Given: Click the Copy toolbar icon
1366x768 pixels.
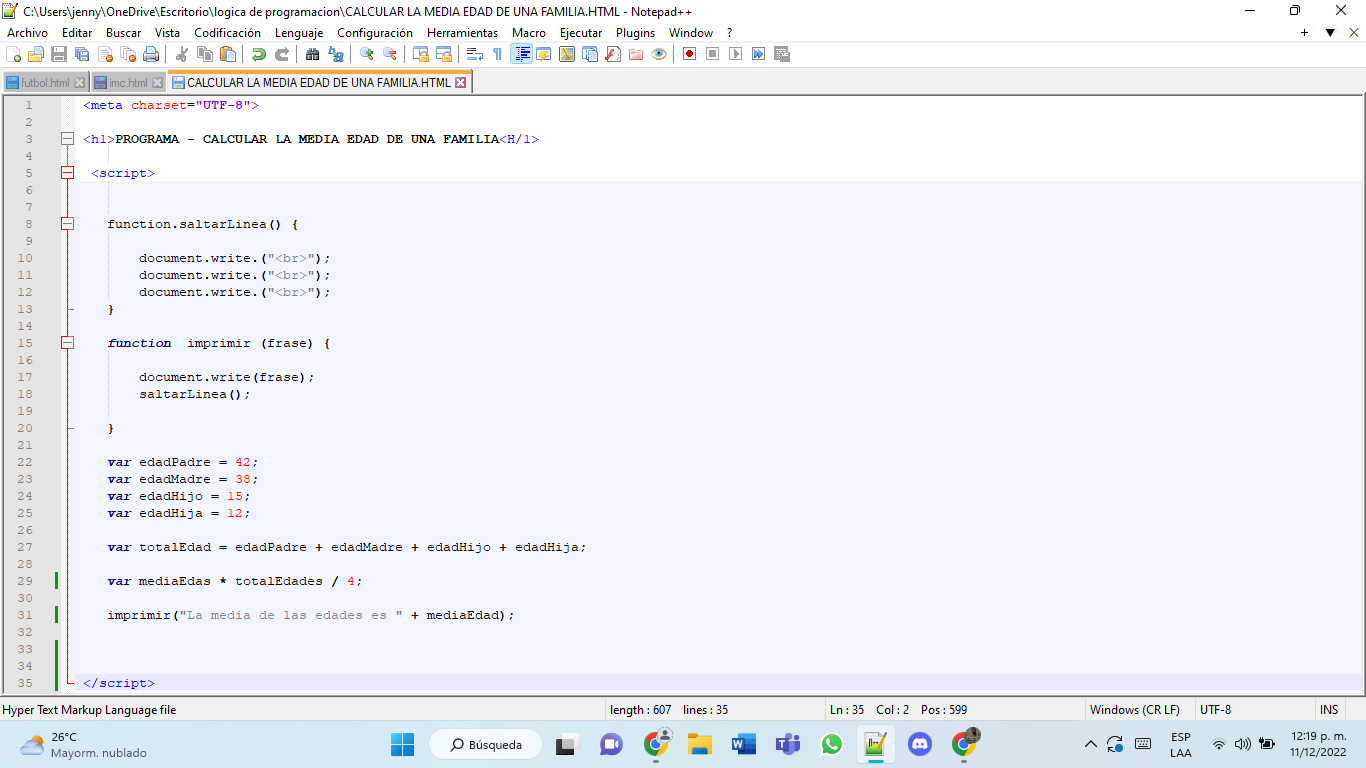Looking at the screenshot, I should [x=204, y=54].
